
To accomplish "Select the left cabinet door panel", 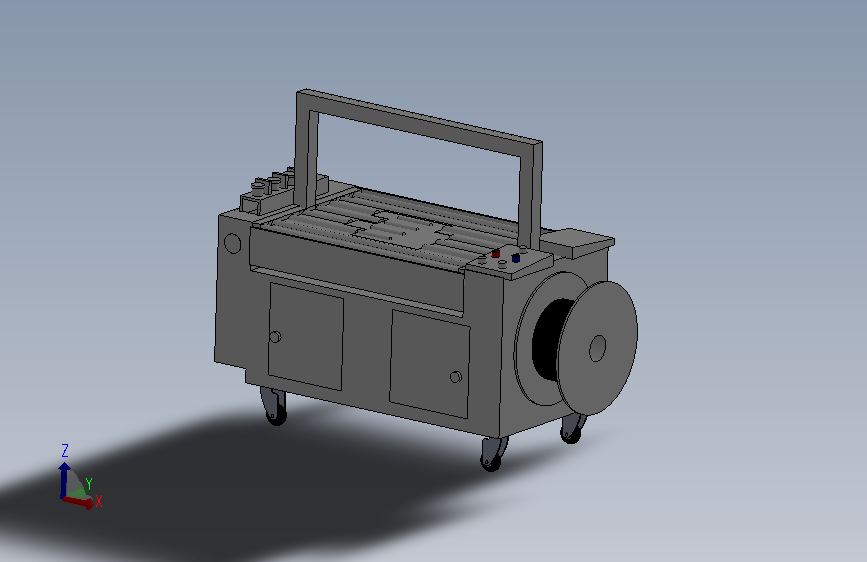I will (305, 336).
